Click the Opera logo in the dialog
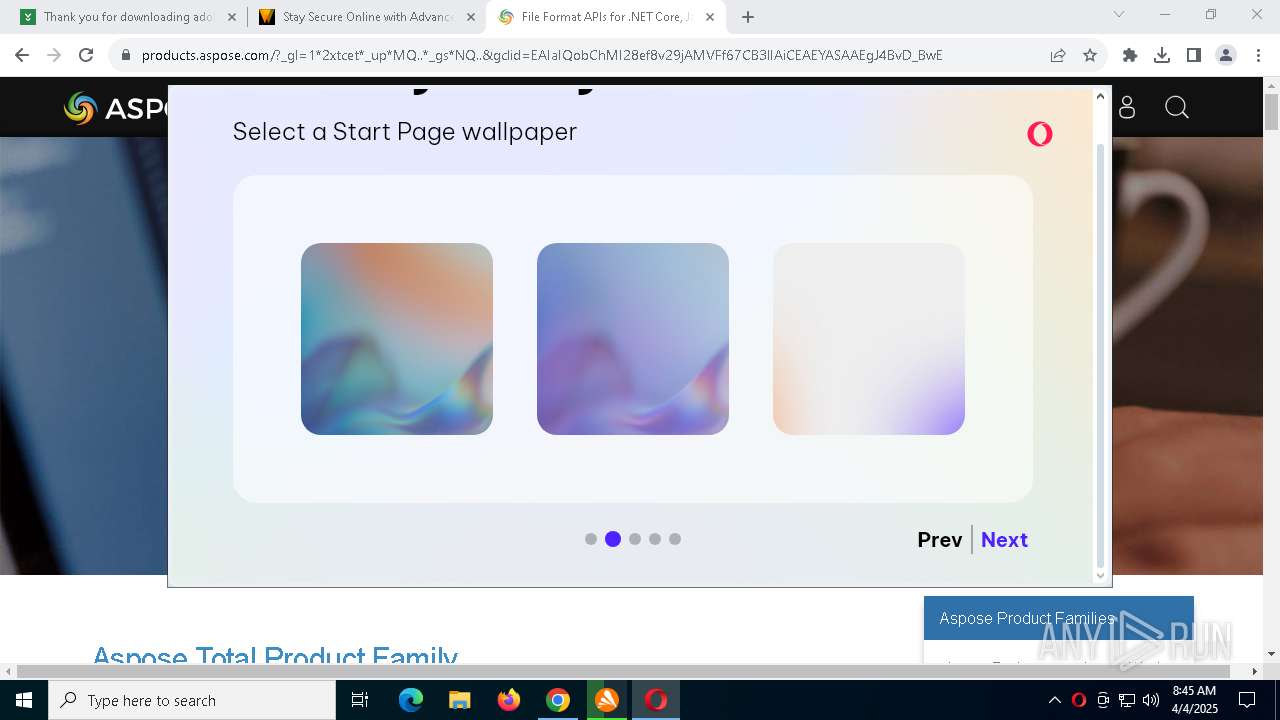Screen dimensions: 1280x720 (x=1040, y=134)
